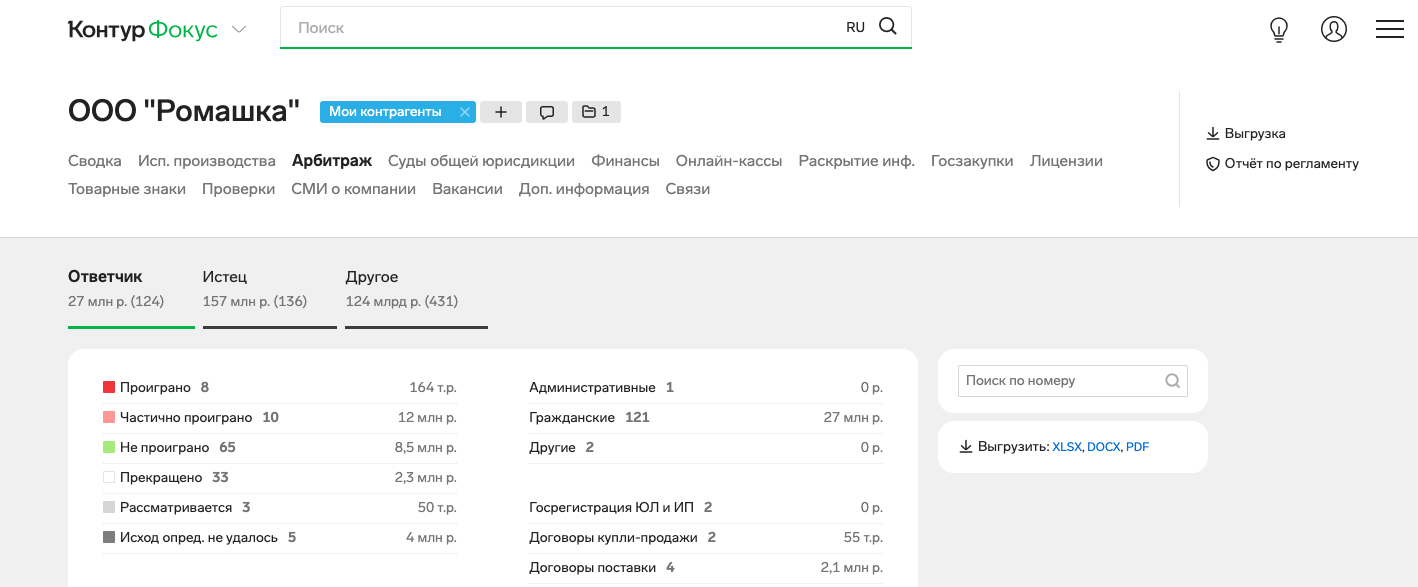Viewport: 1418px width, 587px height.
Task: Switch search language via RU selector
Action: tap(855, 28)
